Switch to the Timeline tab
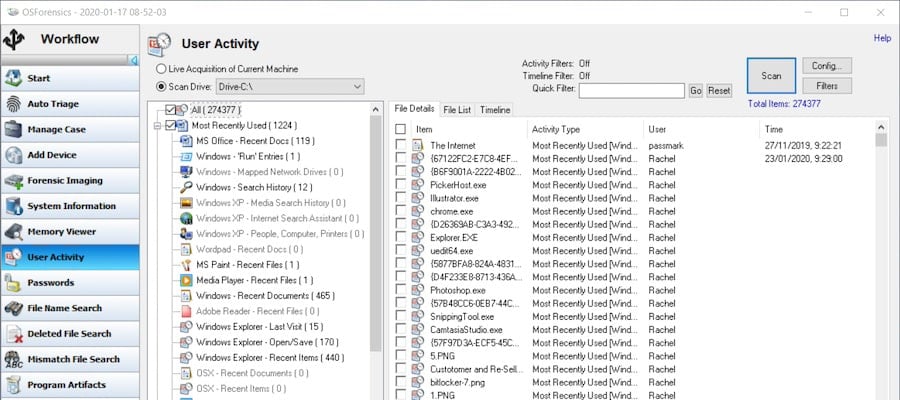Screen dimensions: 900x400 [x=495, y=110]
